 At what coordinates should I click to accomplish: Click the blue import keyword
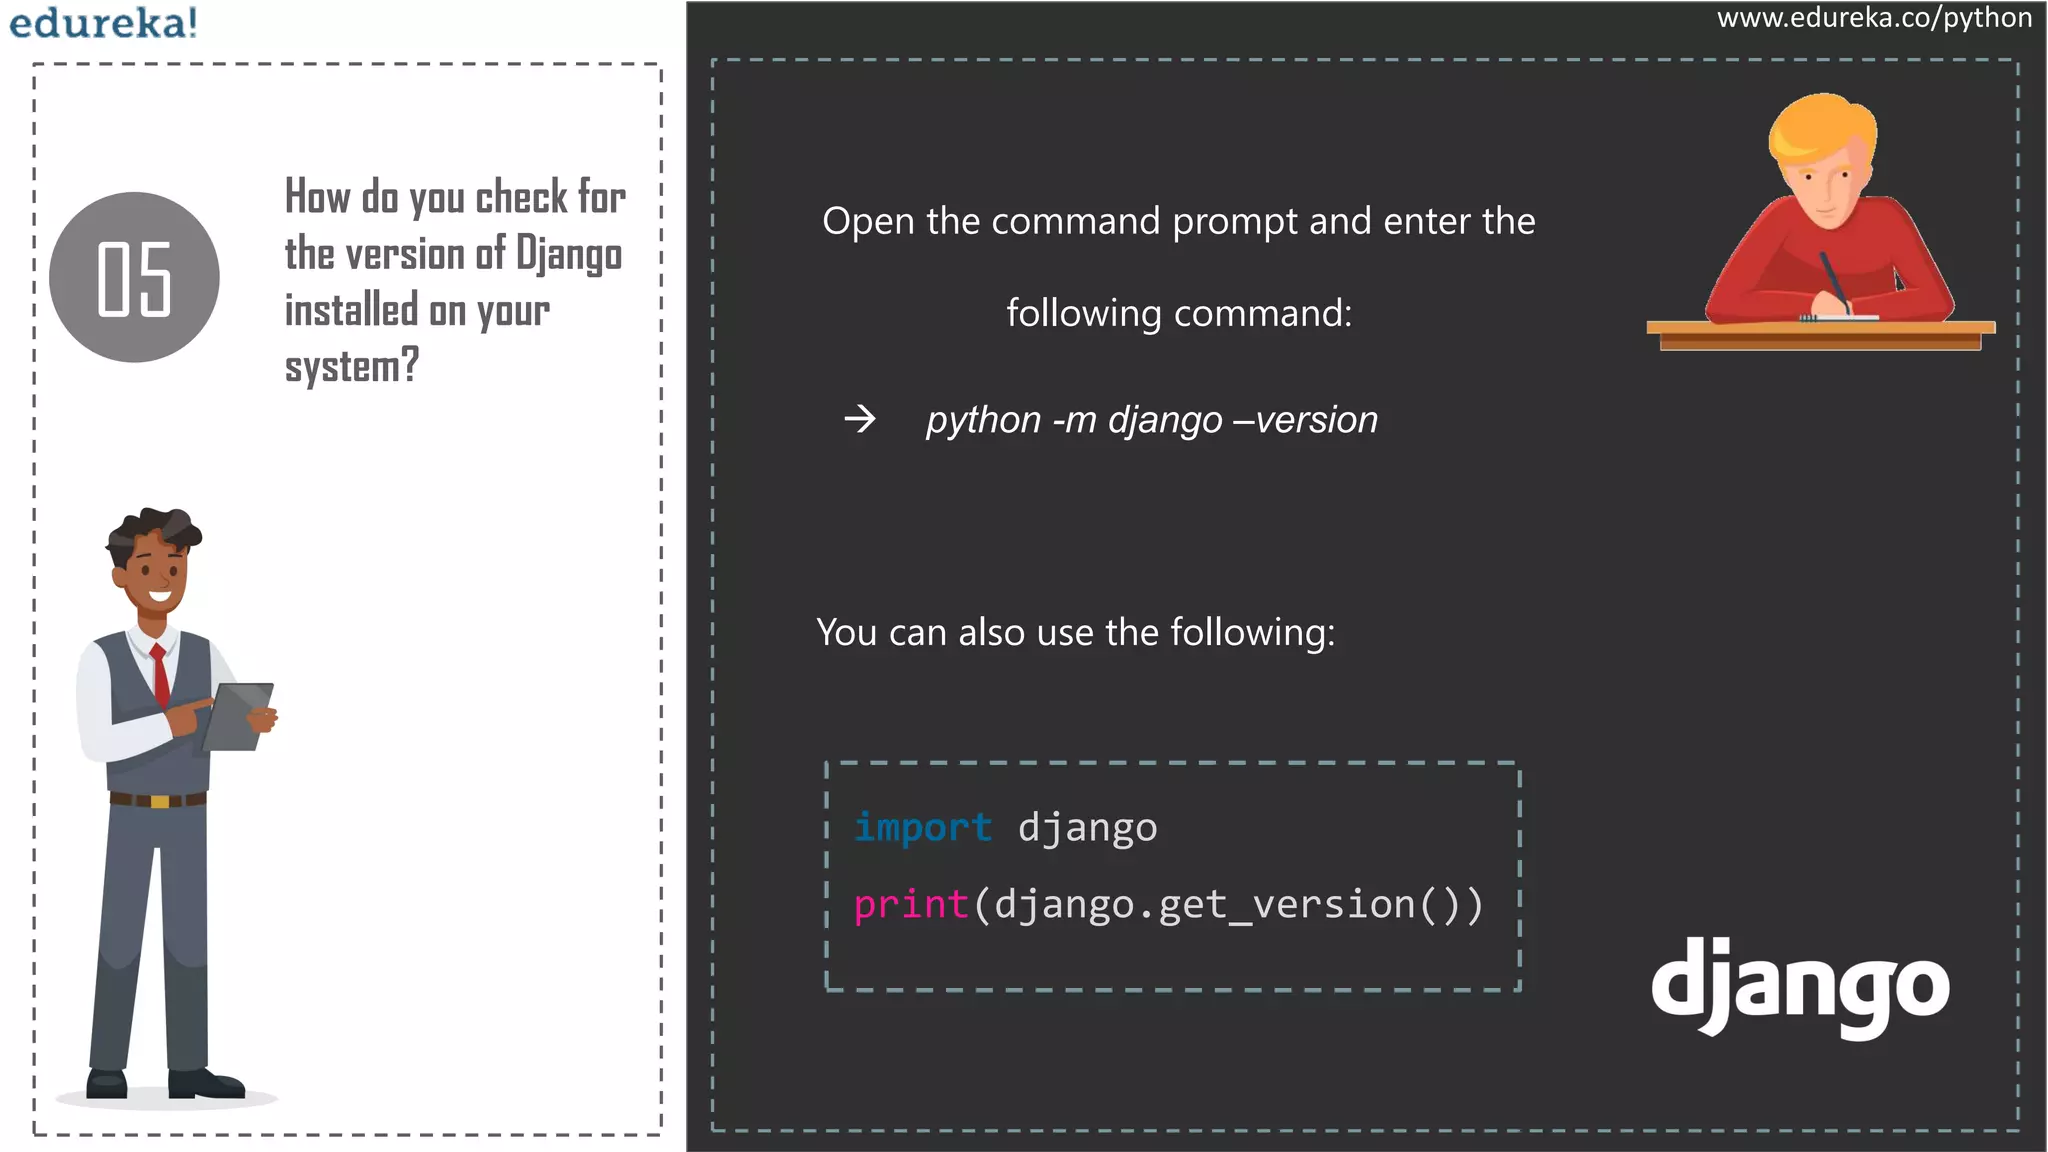(922, 828)
